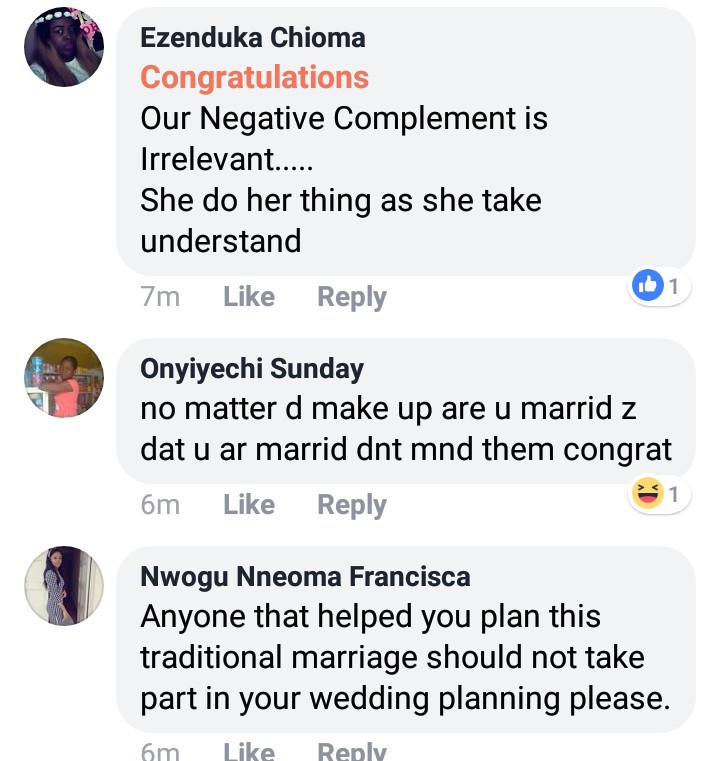Screen dimensions: 720x761
Task: Reply to Onyiyechi Sunday's comment
Action: click(x=351, y=505)
